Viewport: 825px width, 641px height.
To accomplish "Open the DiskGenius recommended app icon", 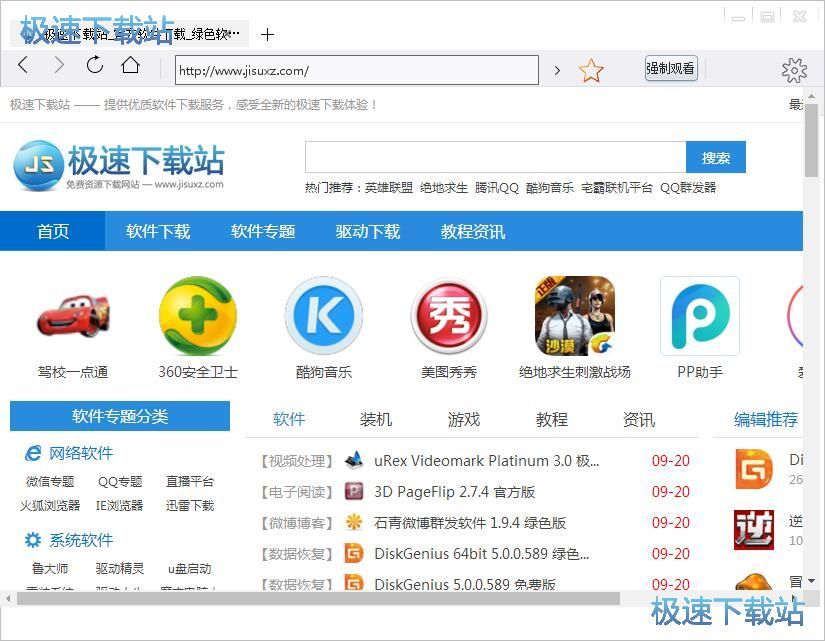I will [x=754, y=468].
